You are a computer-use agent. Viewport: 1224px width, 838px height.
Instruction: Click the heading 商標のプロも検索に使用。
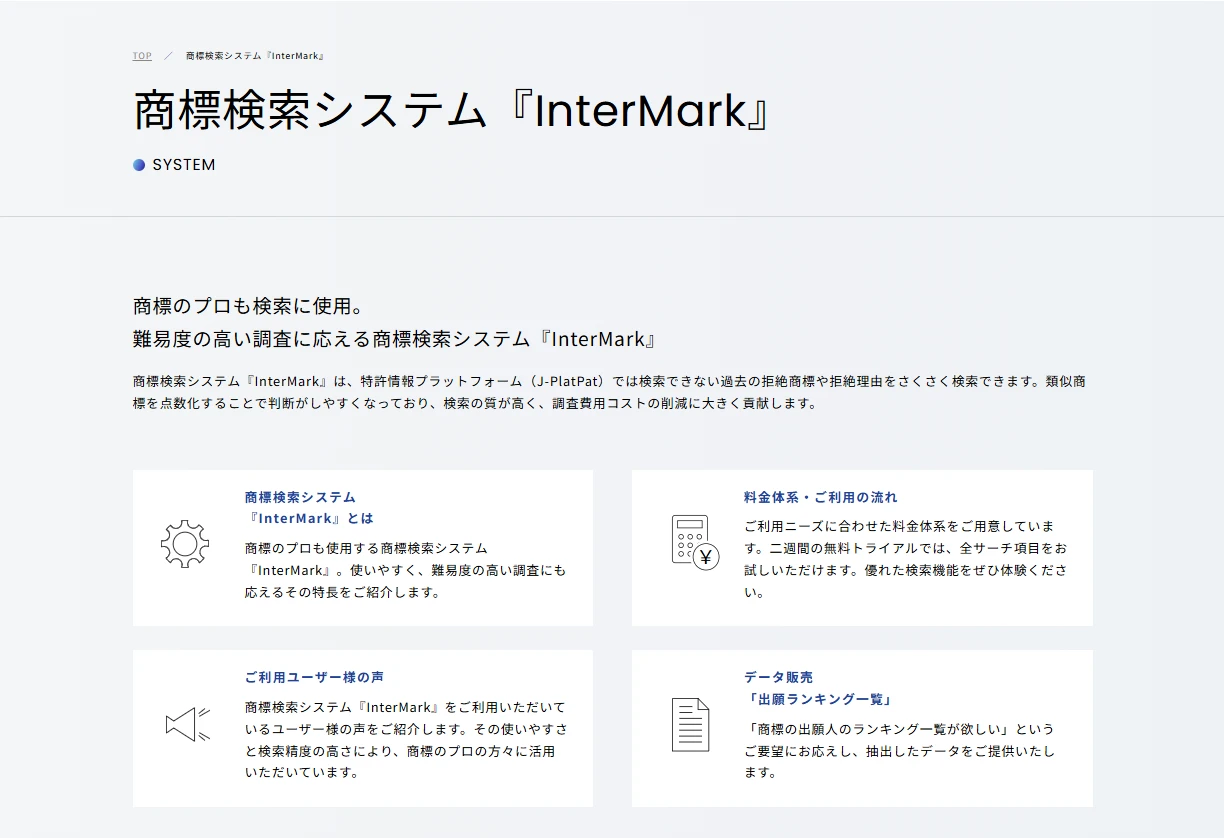pos(248,306)
